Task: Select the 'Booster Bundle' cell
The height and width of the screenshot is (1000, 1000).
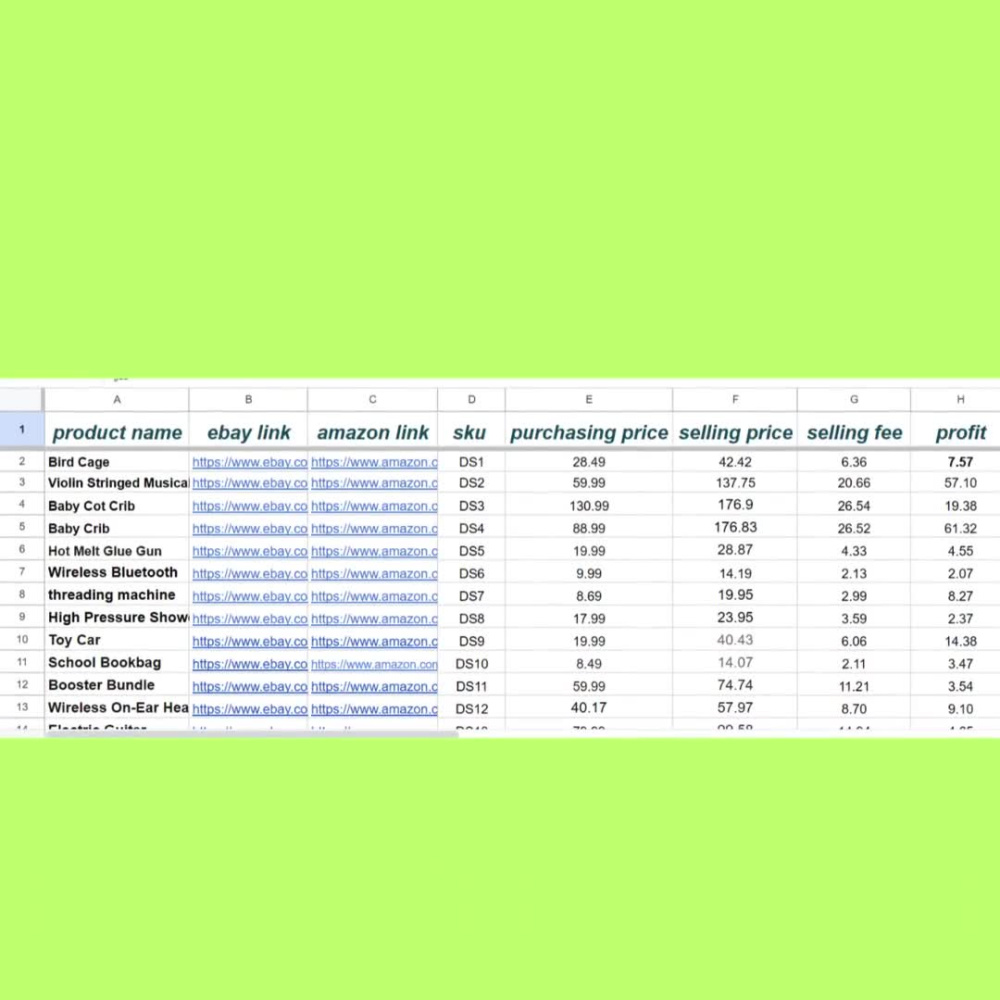Action: coord(117,685)
